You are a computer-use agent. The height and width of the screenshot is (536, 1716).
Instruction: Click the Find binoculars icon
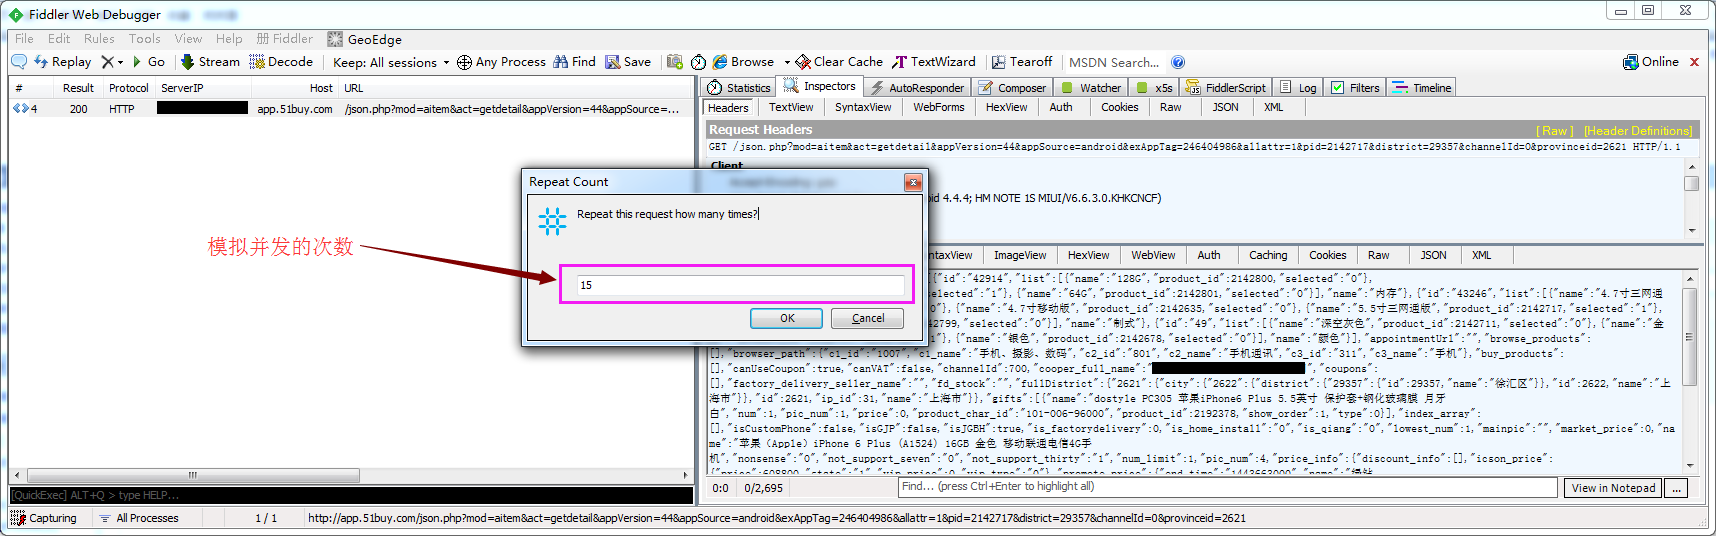tap(561, 62)
